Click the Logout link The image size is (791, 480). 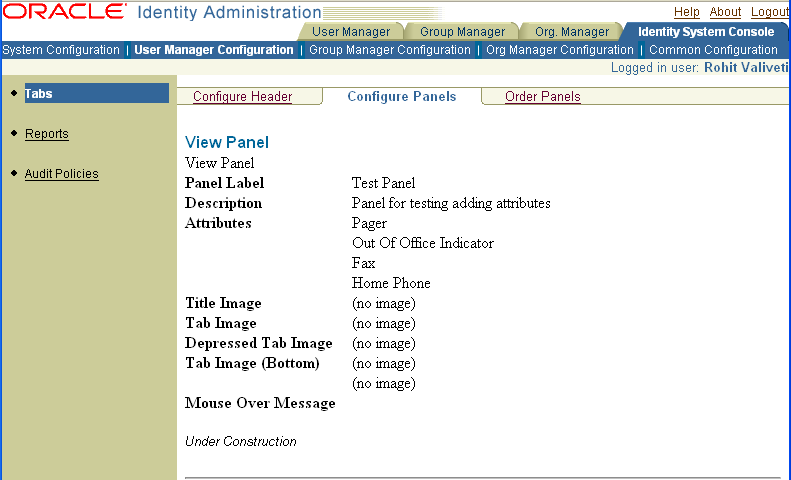tap(770, 12)
